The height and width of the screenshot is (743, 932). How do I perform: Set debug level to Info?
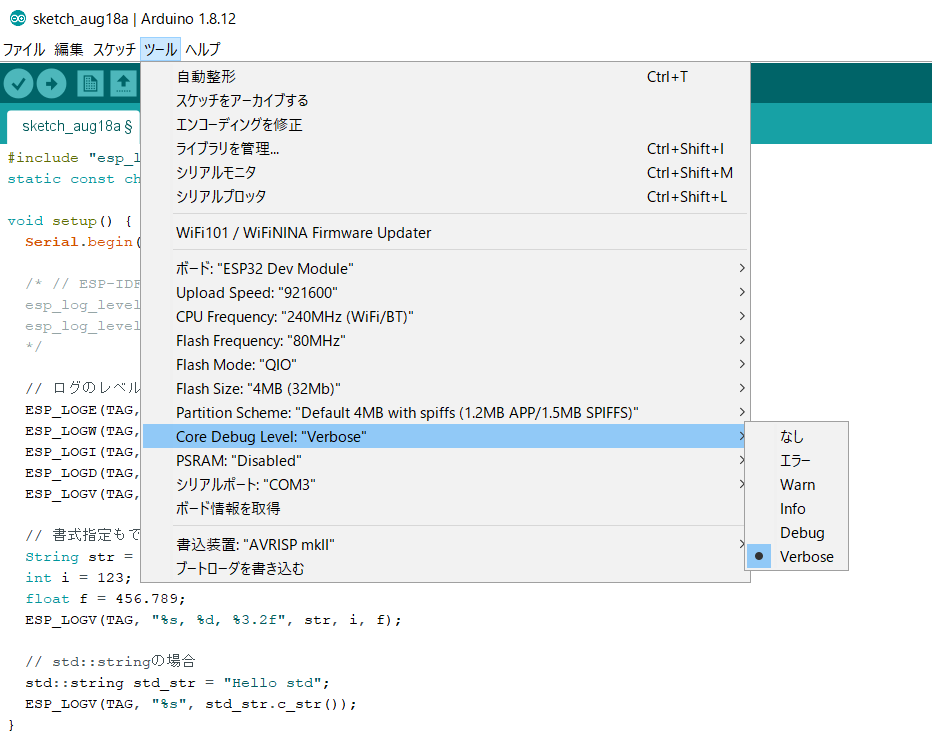click(793, 509)
